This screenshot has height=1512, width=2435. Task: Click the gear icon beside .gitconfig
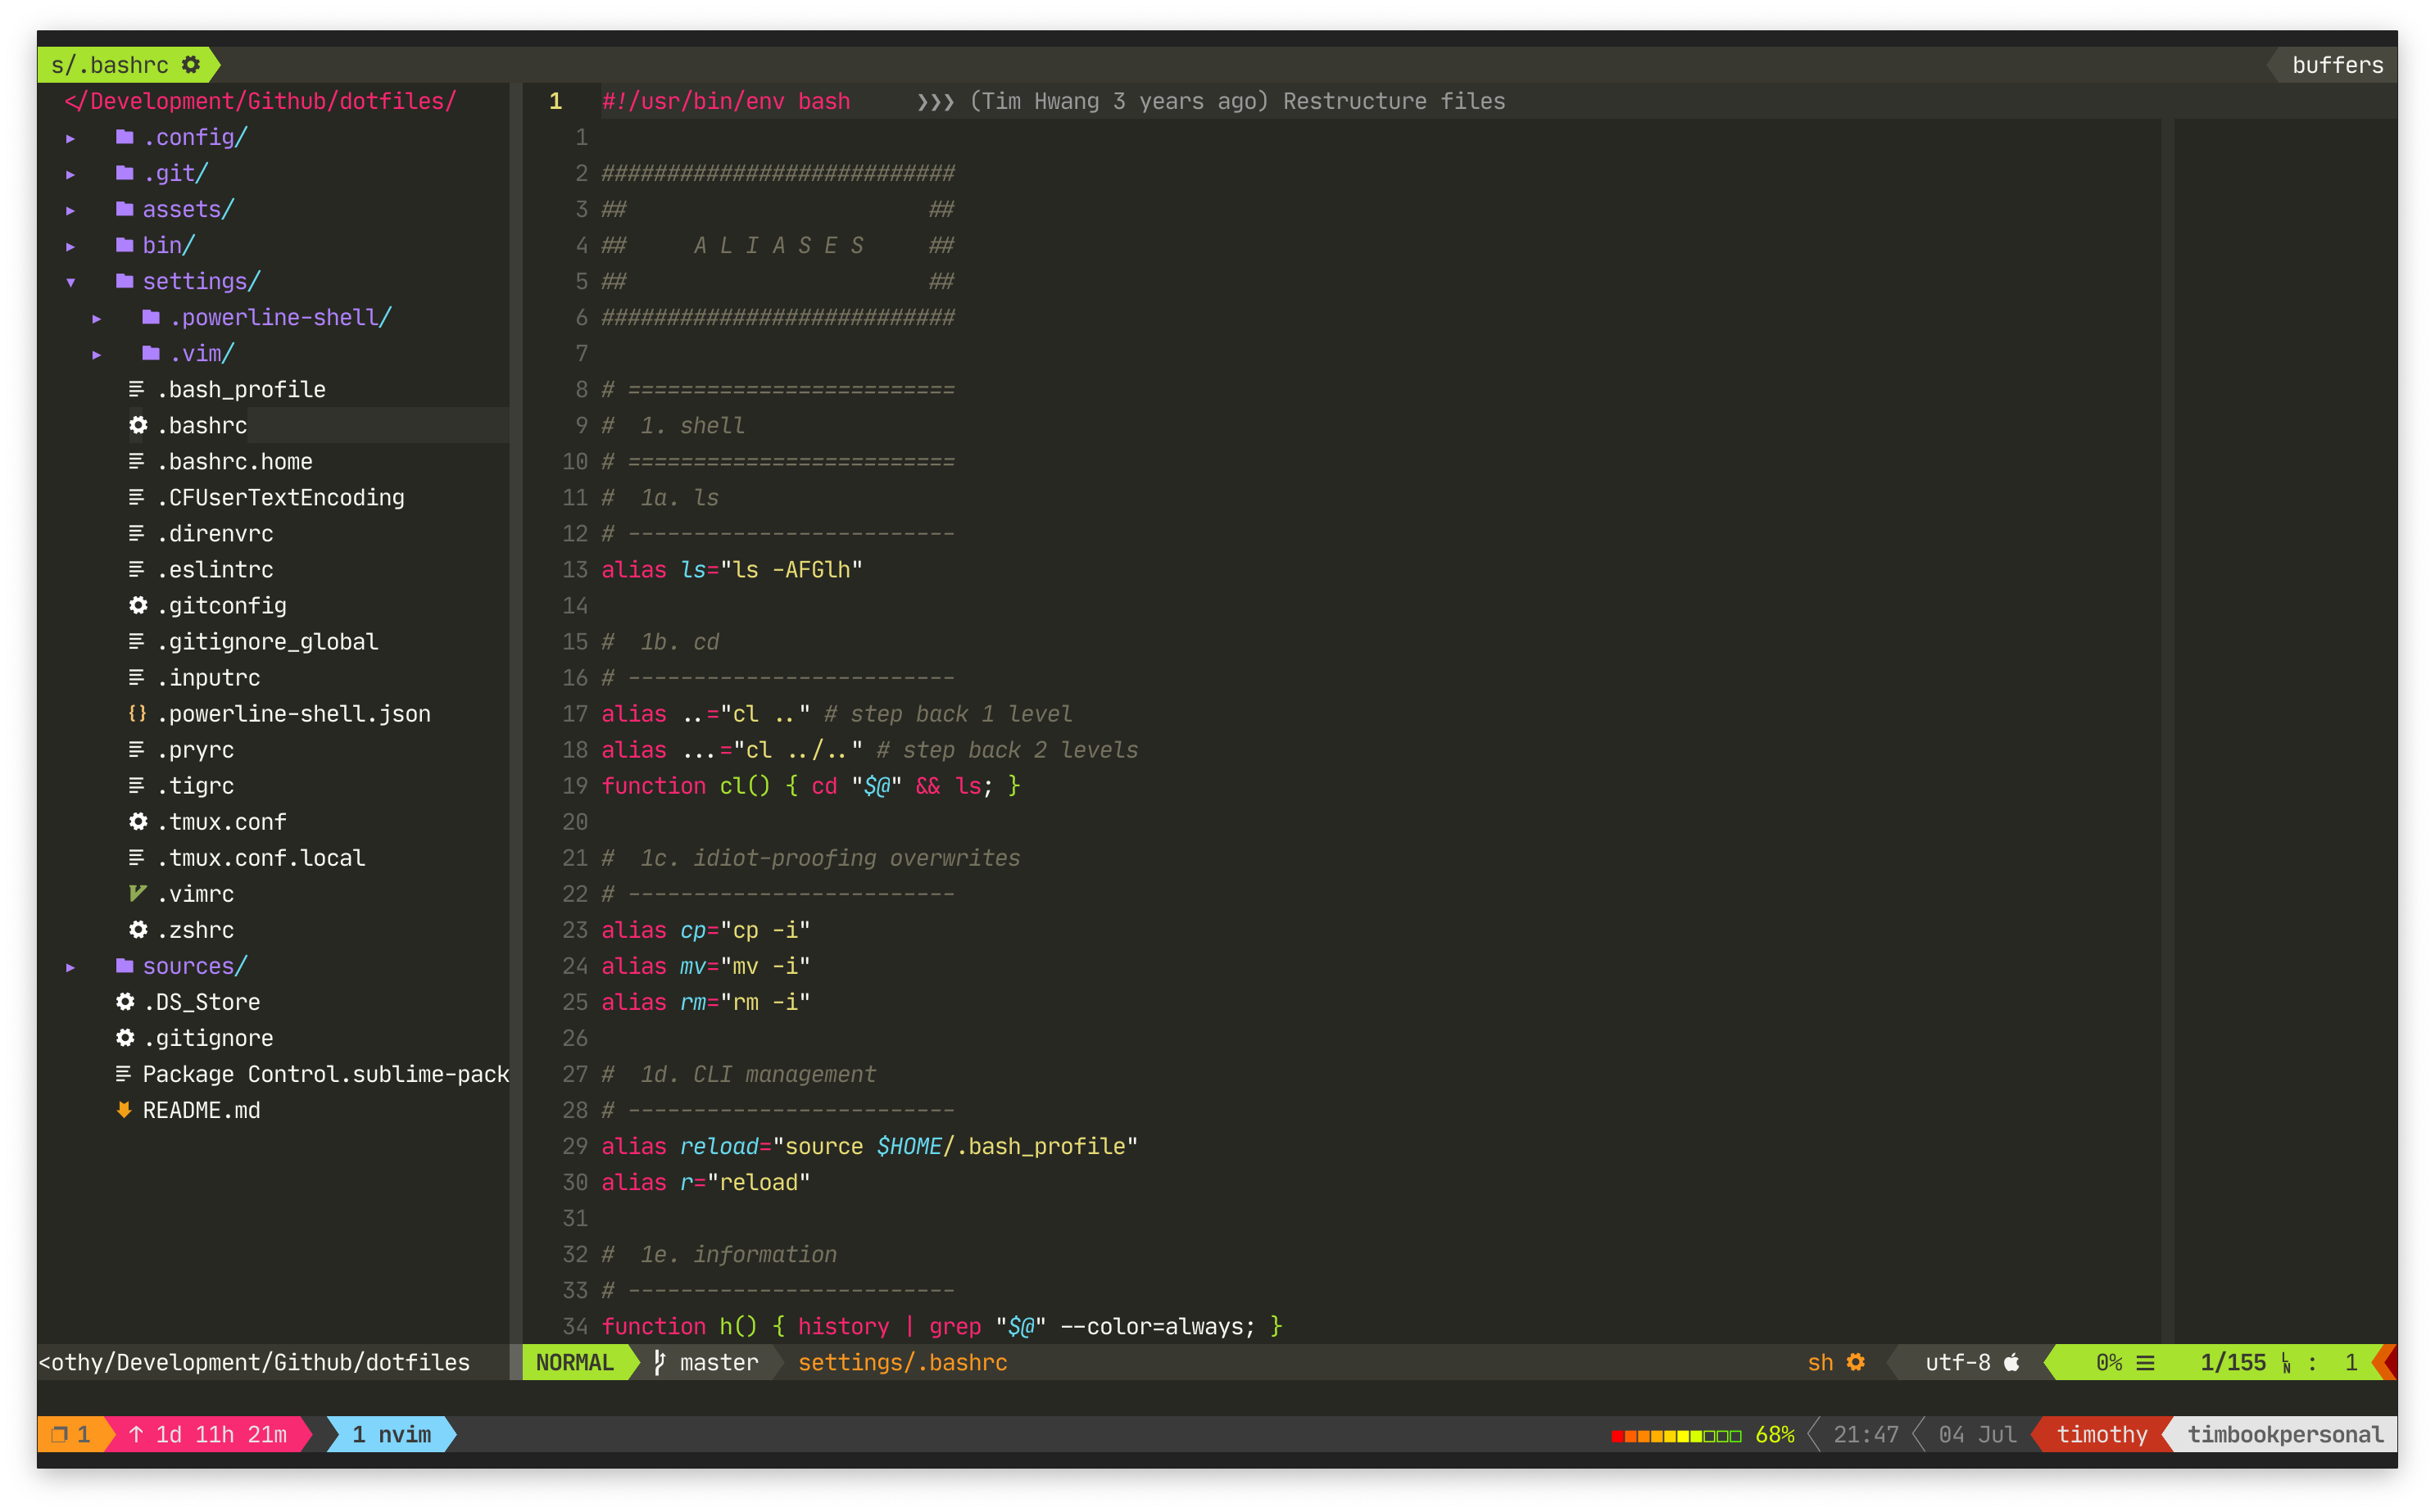coord(138,605)
